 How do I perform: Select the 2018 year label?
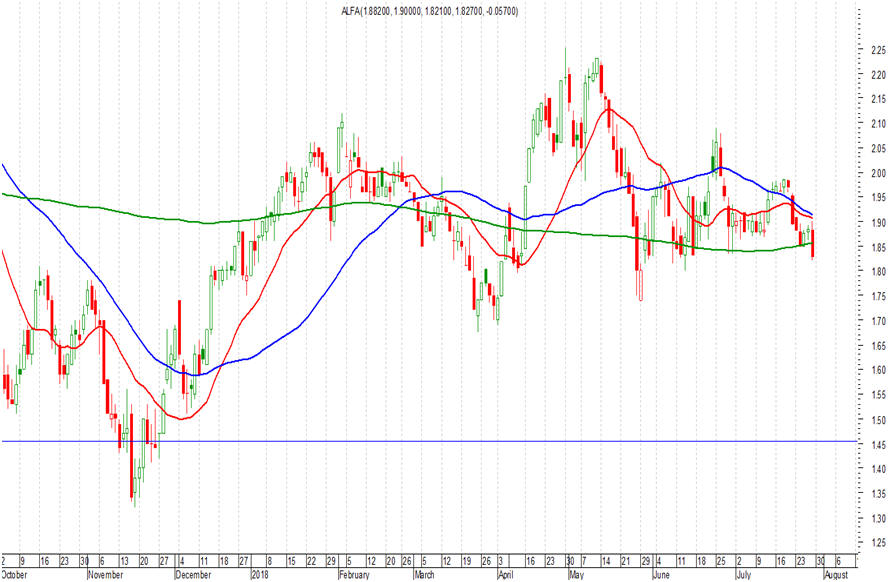260,575
